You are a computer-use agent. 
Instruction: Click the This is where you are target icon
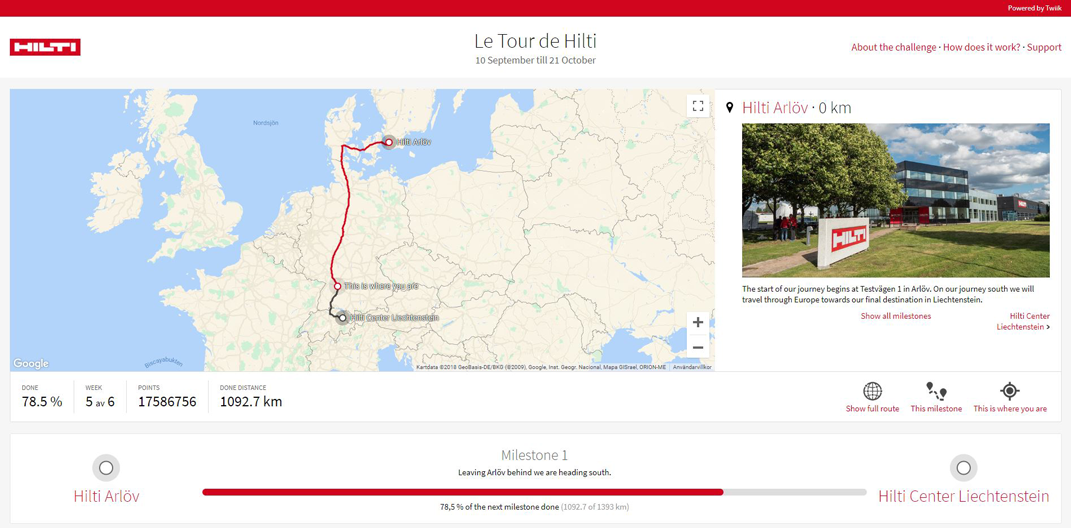(1010, 391)
